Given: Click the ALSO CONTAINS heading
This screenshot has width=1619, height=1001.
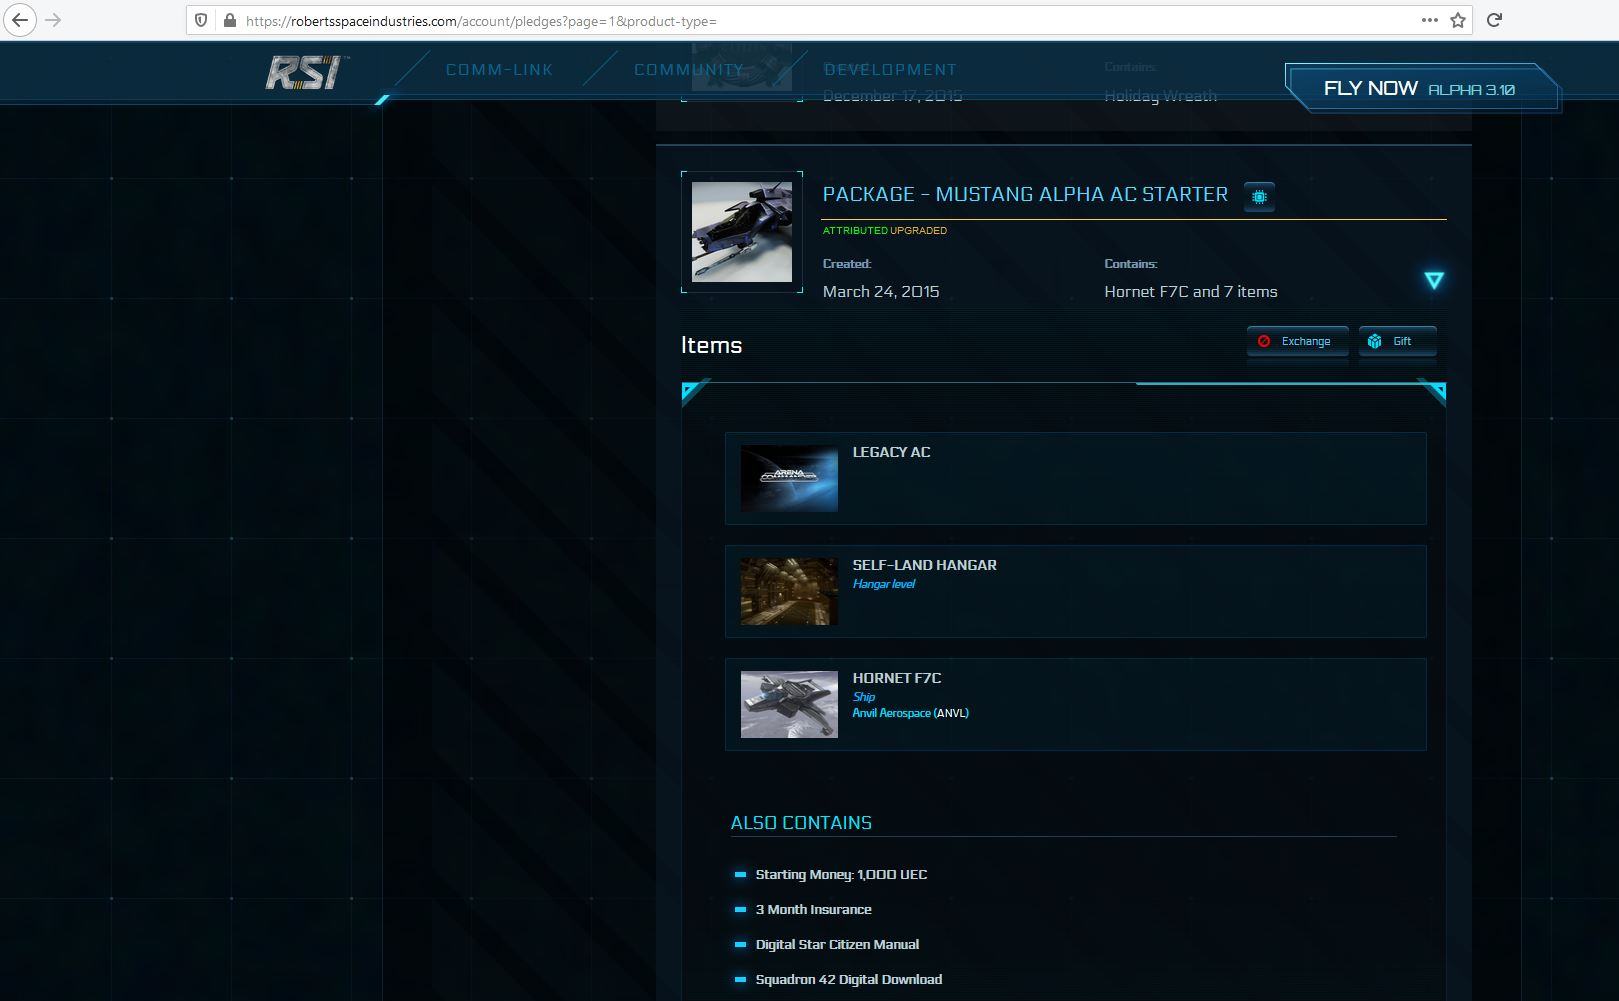Looking at the screenshot, I should tap(801, 823).
